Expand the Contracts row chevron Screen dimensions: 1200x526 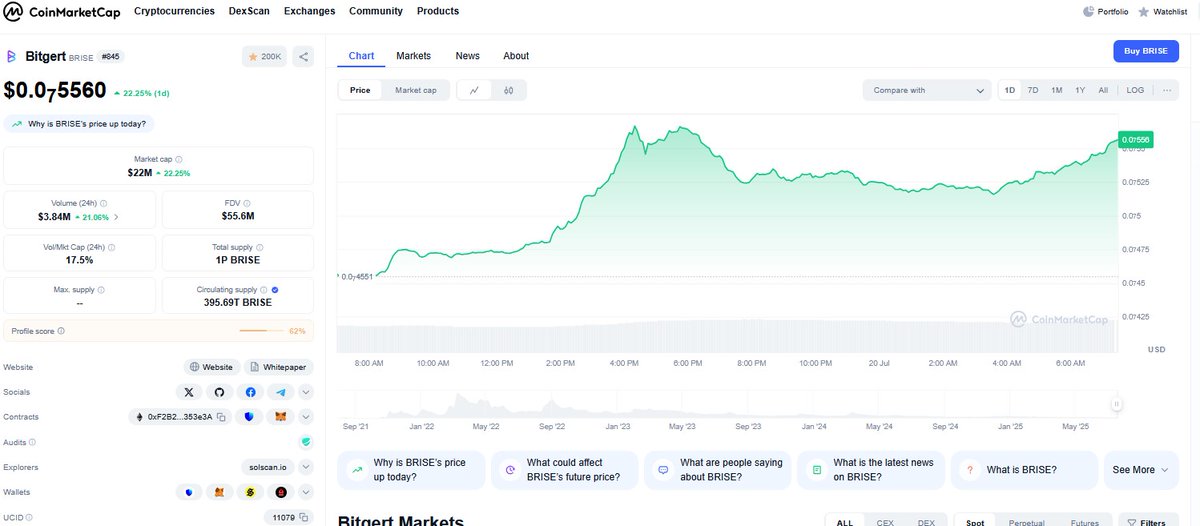[x=306, y=417]
